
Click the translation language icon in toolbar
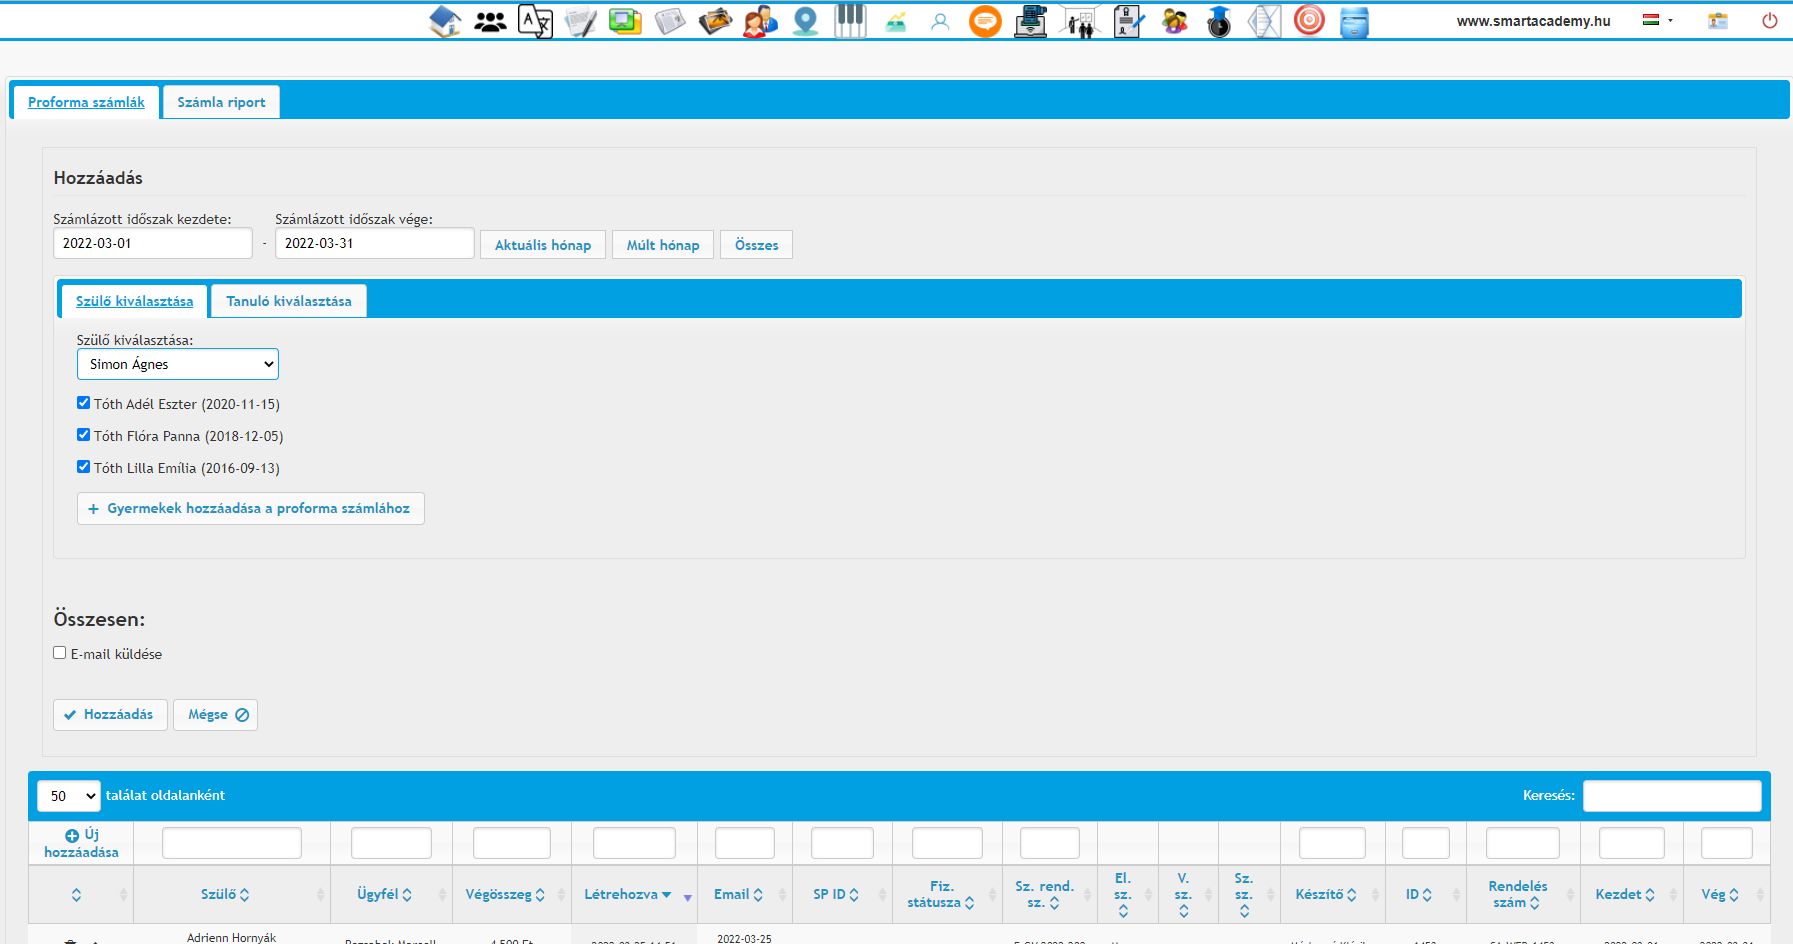[535, 21]
